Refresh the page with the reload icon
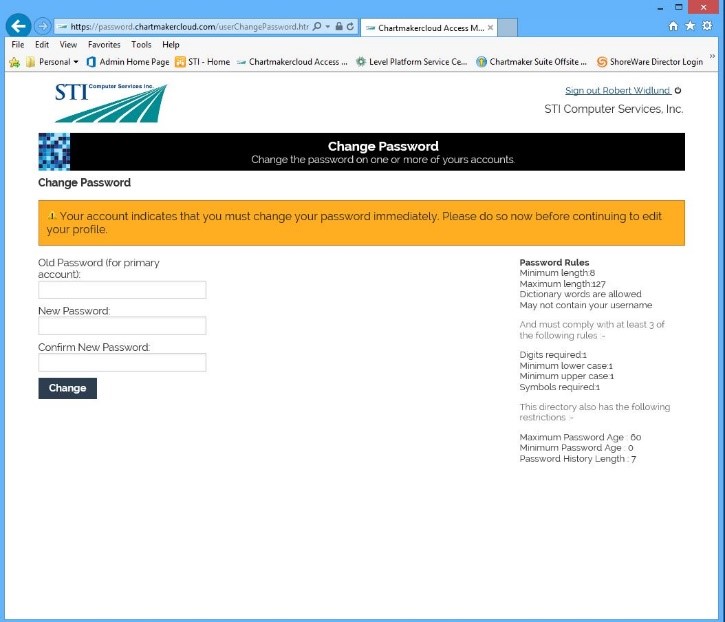The width and height of the screenshot is (725, 622). pos(350,26)
